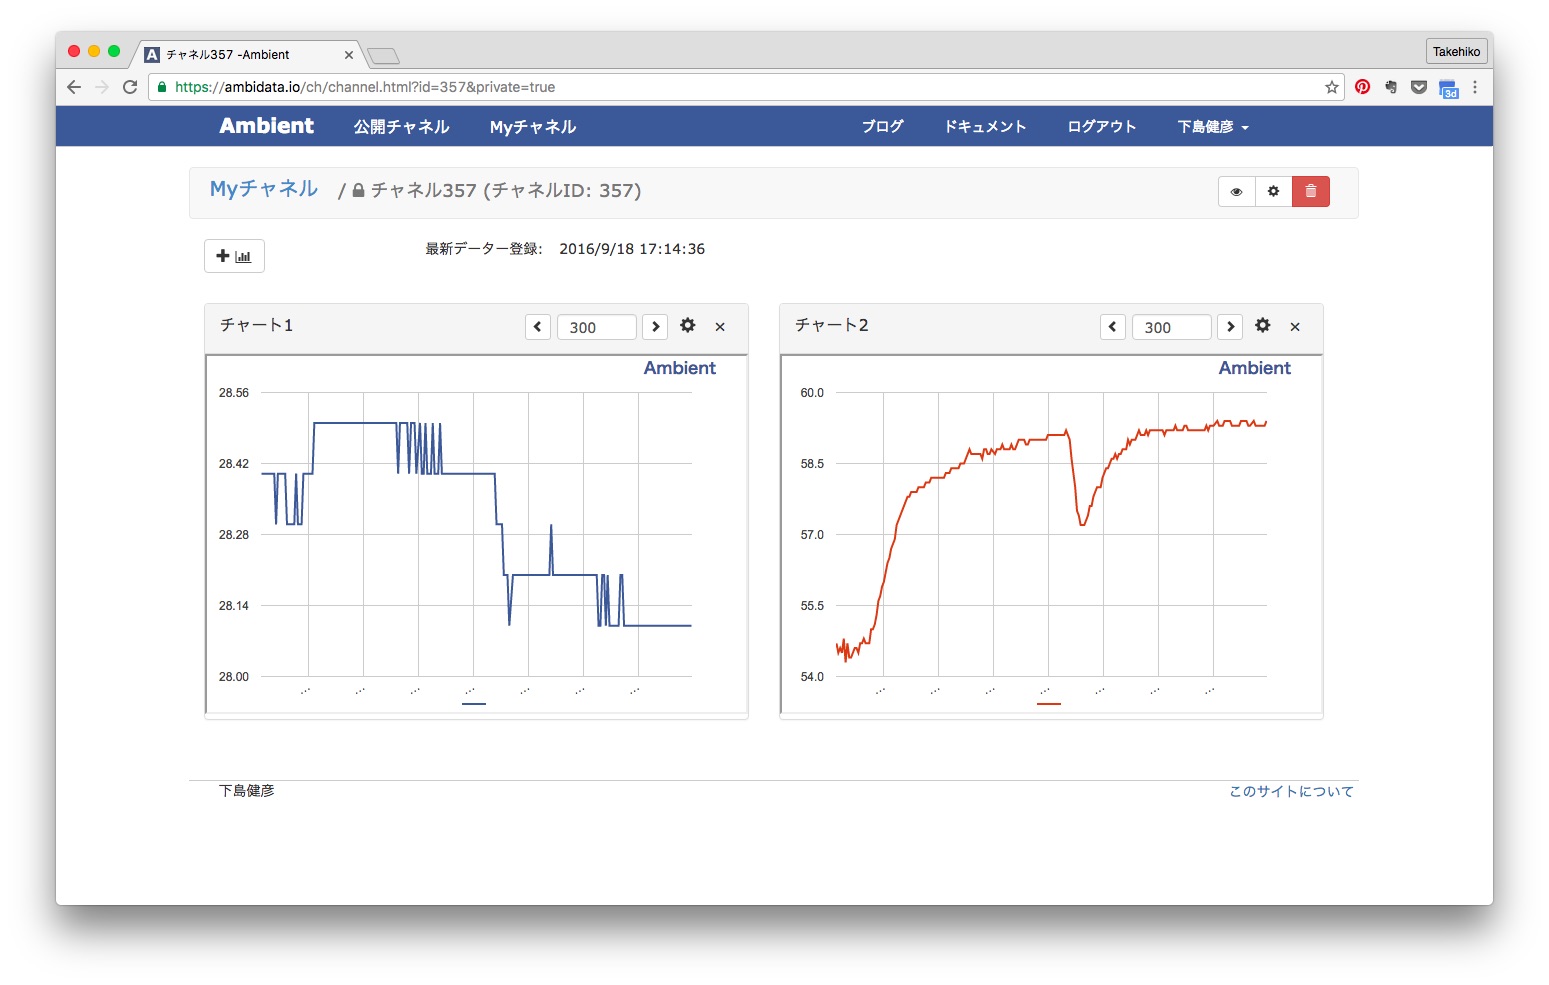The width and height of the screenshot is (1549, 985).
Task: Expand the 下島健彦 user dropdown
Action: pyautogui.click(x=1213, y=127)
